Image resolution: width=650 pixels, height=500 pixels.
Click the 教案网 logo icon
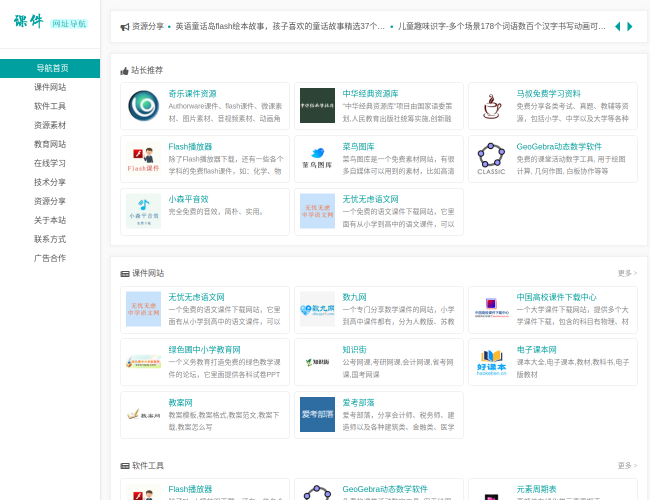(x=143, y=415)
